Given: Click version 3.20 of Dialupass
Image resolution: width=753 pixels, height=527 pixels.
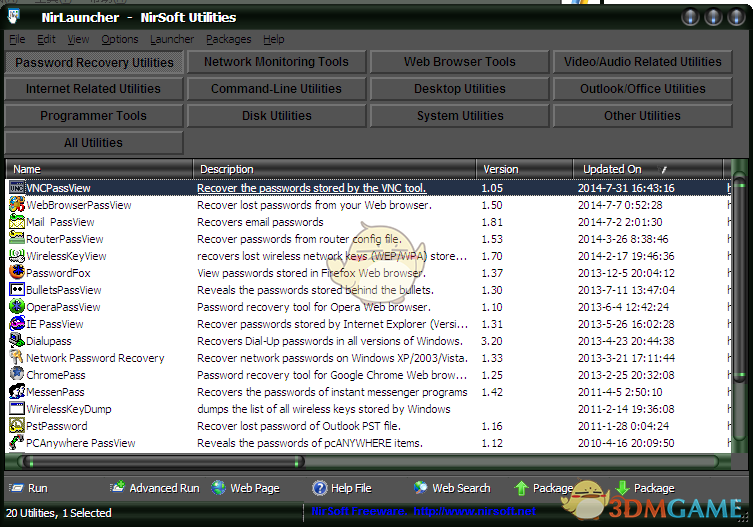Looking at the screenshot, I should coord(492,341).
